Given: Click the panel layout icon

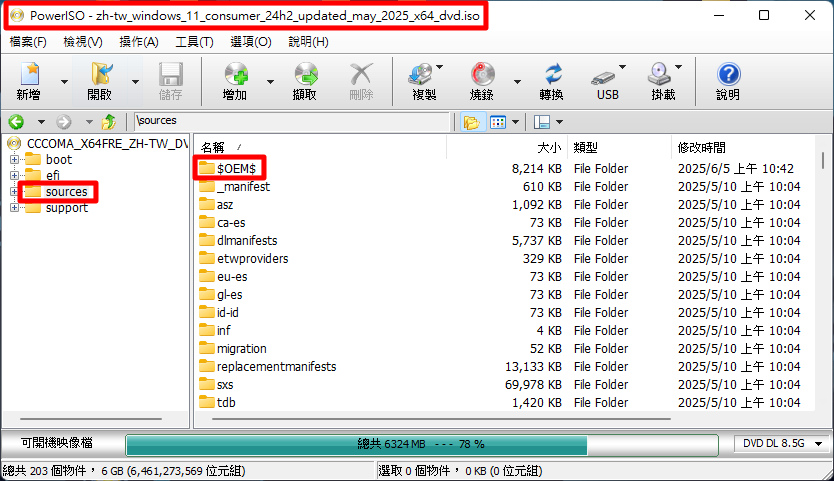Looking at the screenshot, I should (x=542, y=122).
